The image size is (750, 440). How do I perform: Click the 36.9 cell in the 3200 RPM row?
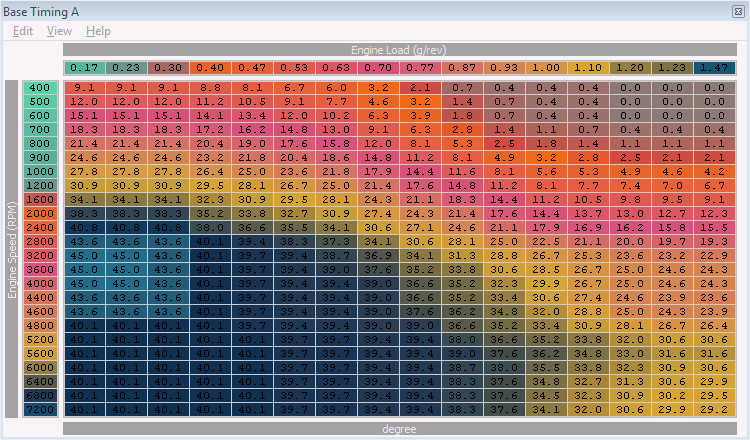click(x=378, y=255)
